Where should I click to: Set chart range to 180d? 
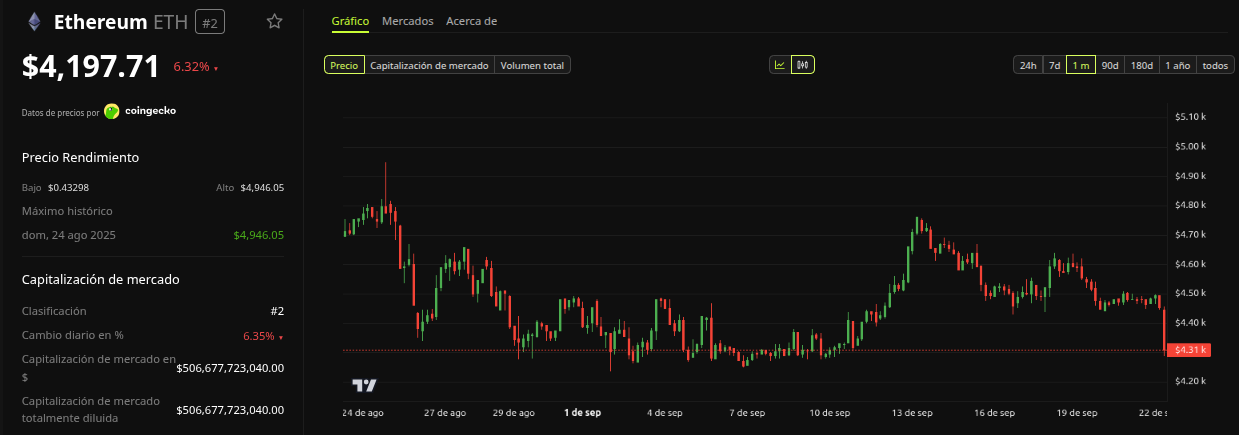pos(1141,65)
